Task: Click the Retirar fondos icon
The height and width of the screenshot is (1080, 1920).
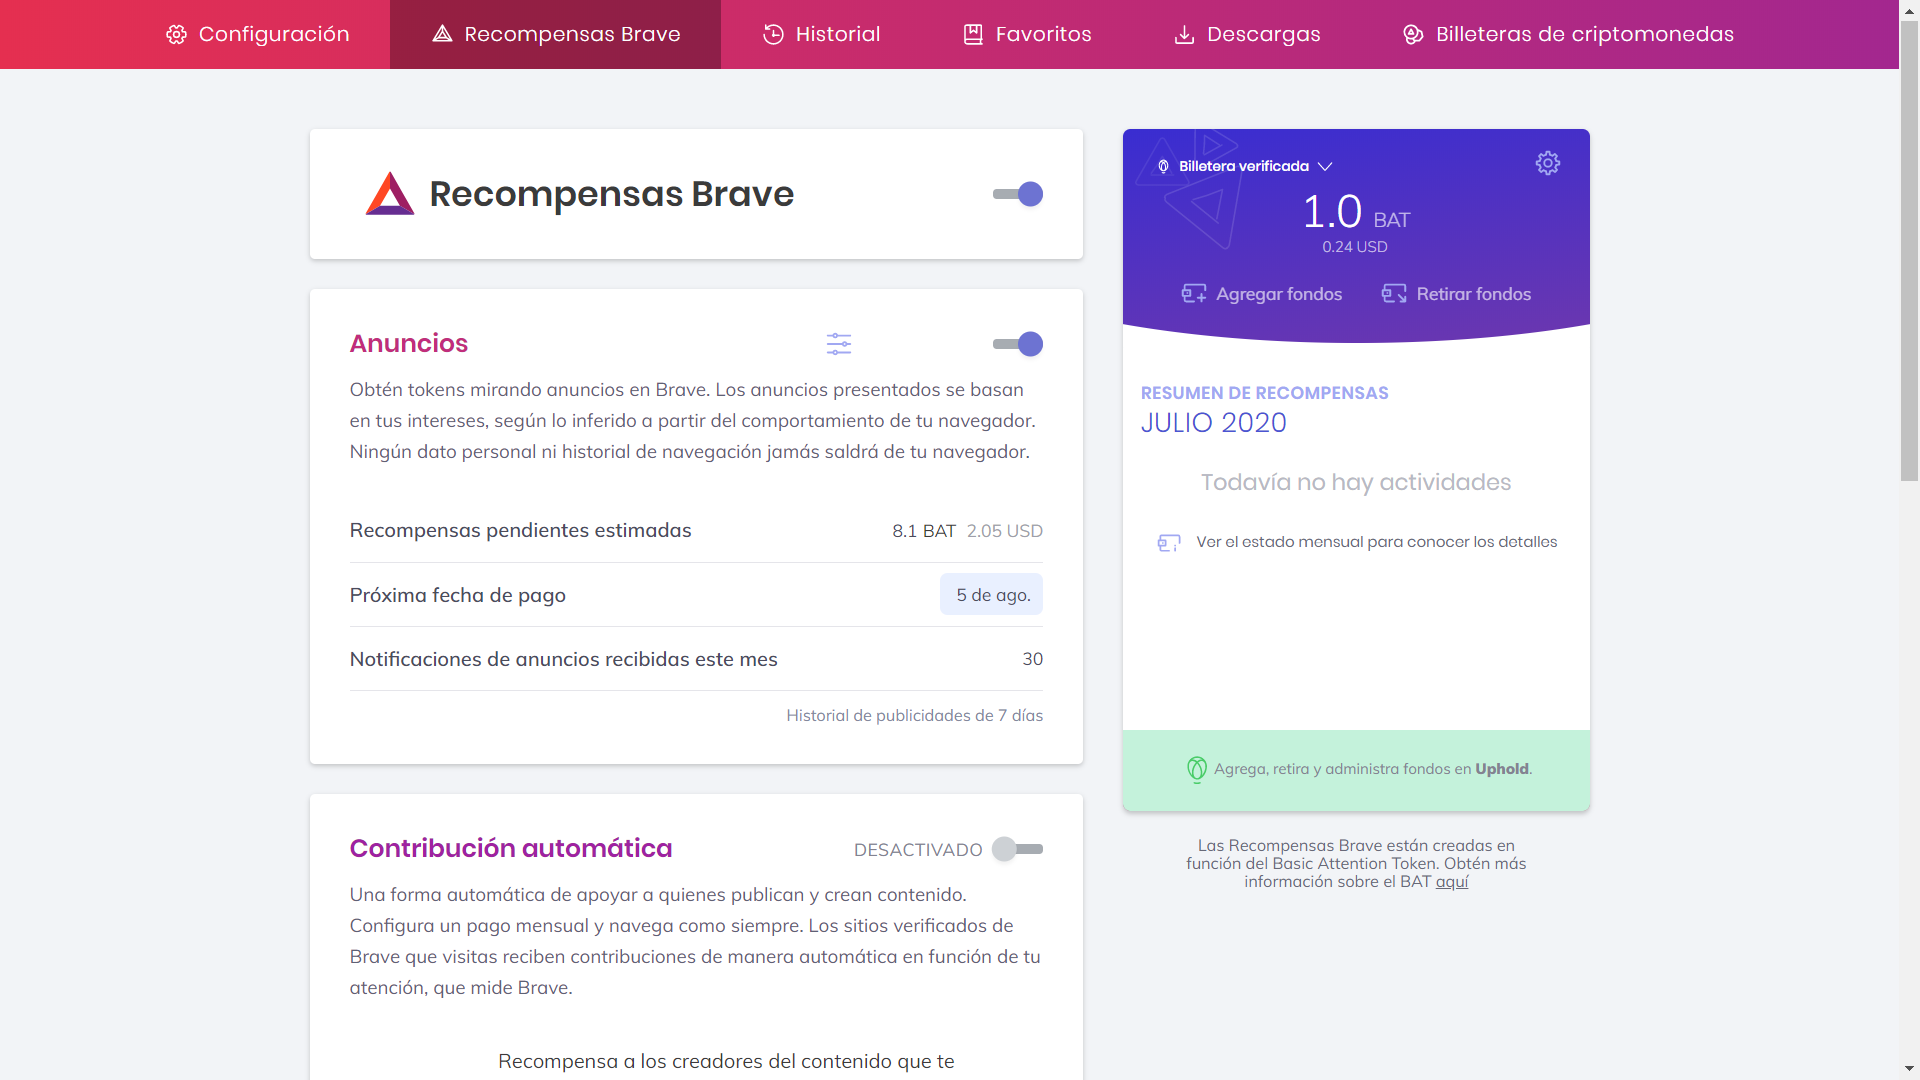Action: click(1394, 294)
